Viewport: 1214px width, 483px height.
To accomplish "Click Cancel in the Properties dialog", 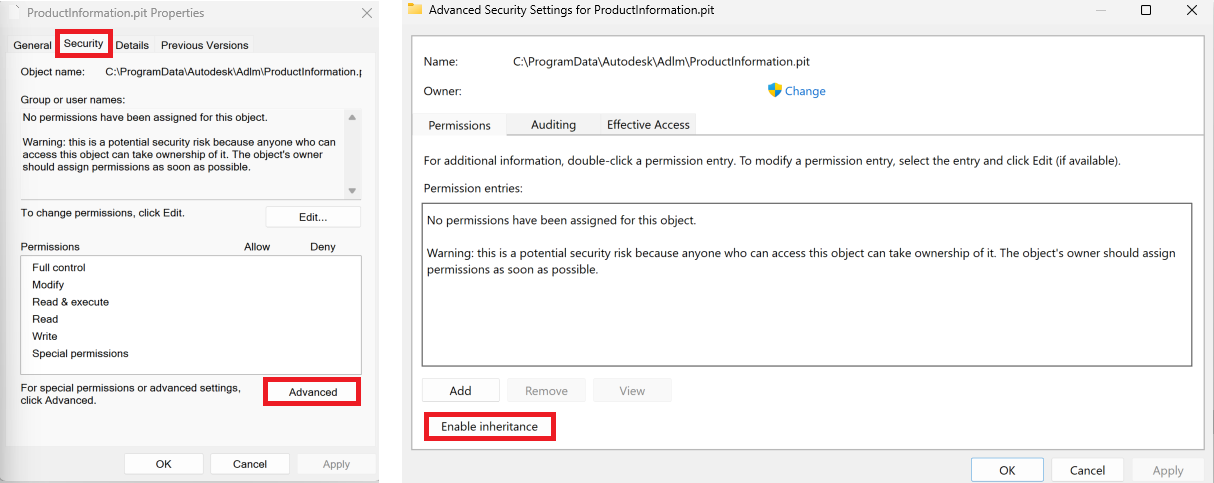I will 250,464.
